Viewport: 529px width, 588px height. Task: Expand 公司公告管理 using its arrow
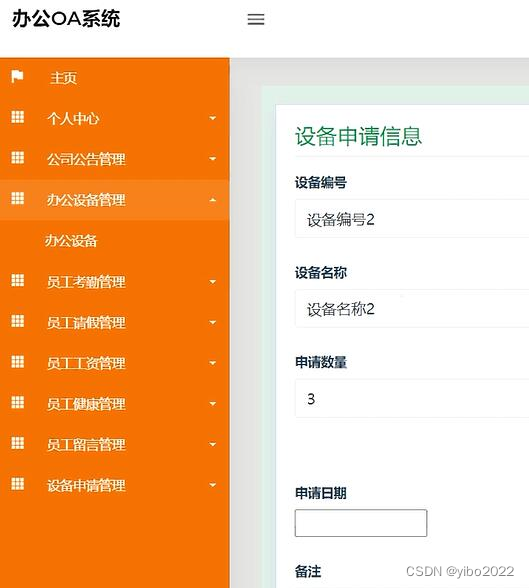[213, 159]
